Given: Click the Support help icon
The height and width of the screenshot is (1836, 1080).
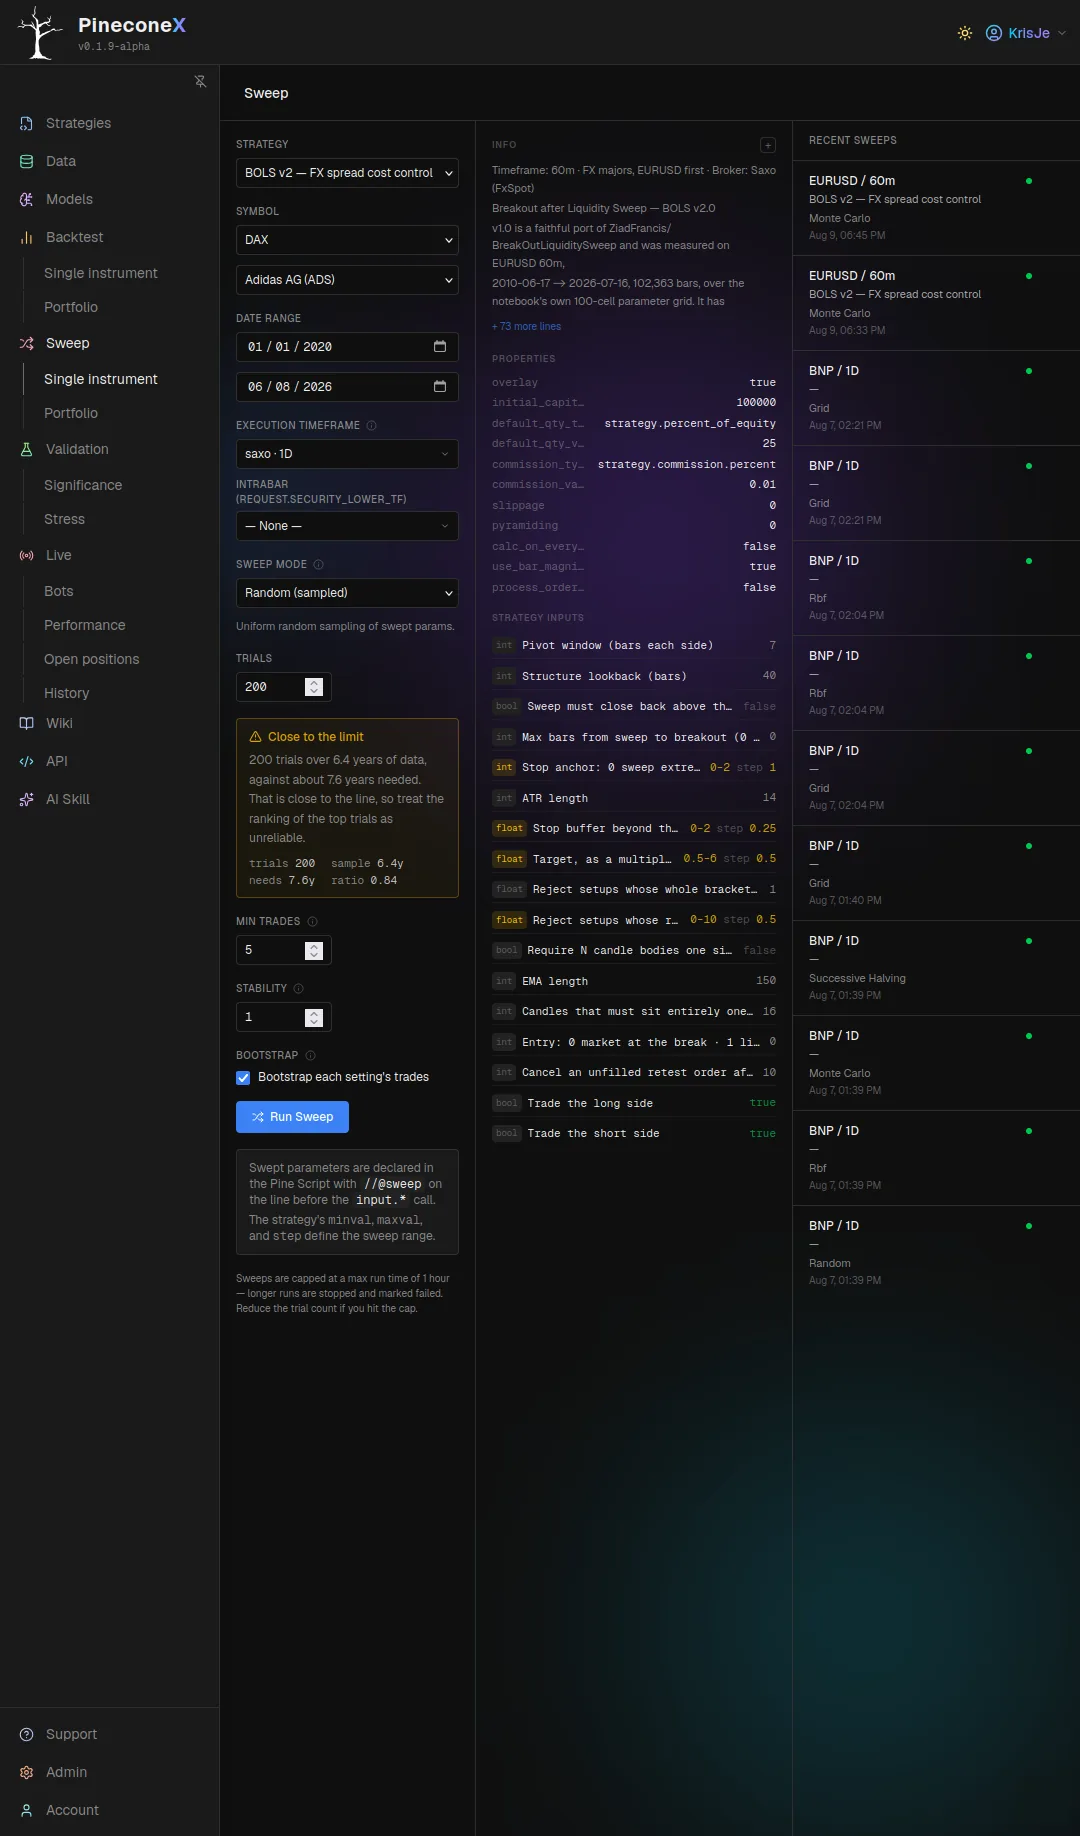Looking at the screenshot, I should coord(27,1734).
